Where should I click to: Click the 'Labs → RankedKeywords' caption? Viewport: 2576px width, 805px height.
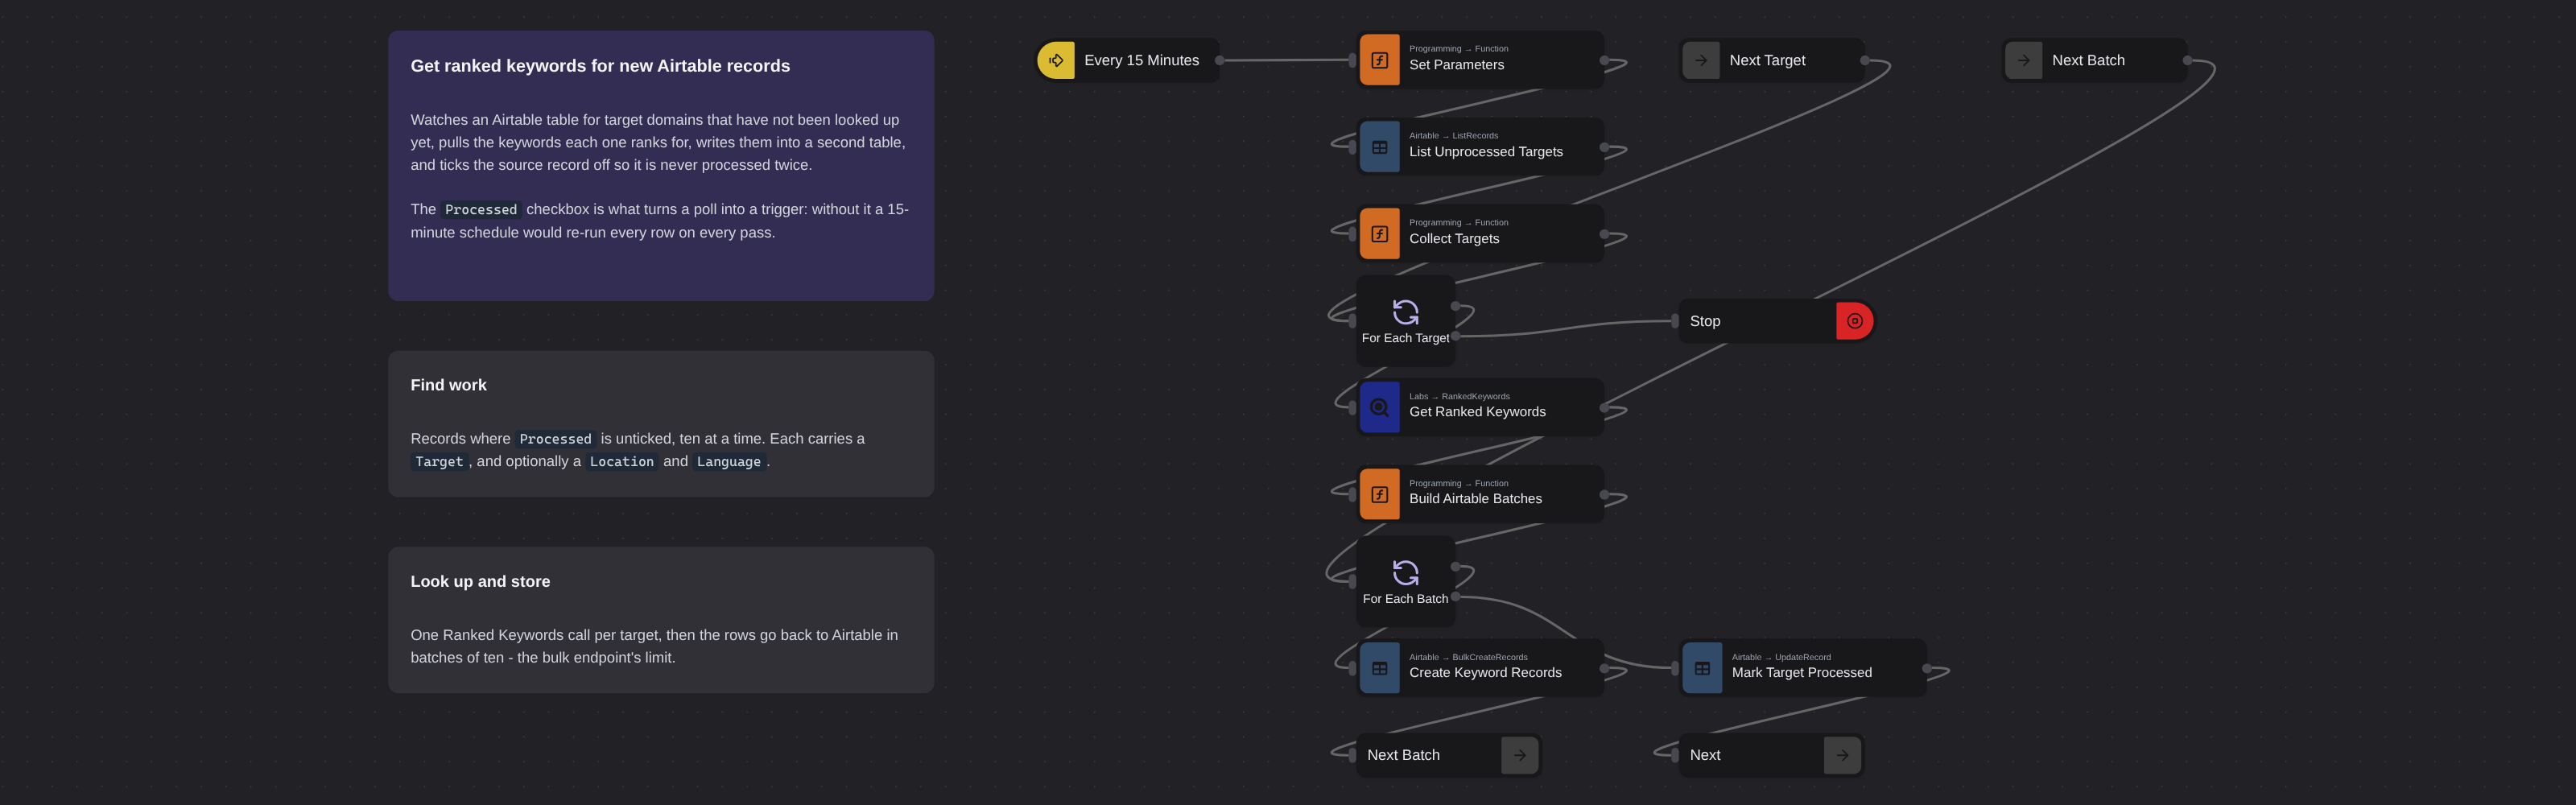pyautogui.click(x=1459, y=396)
